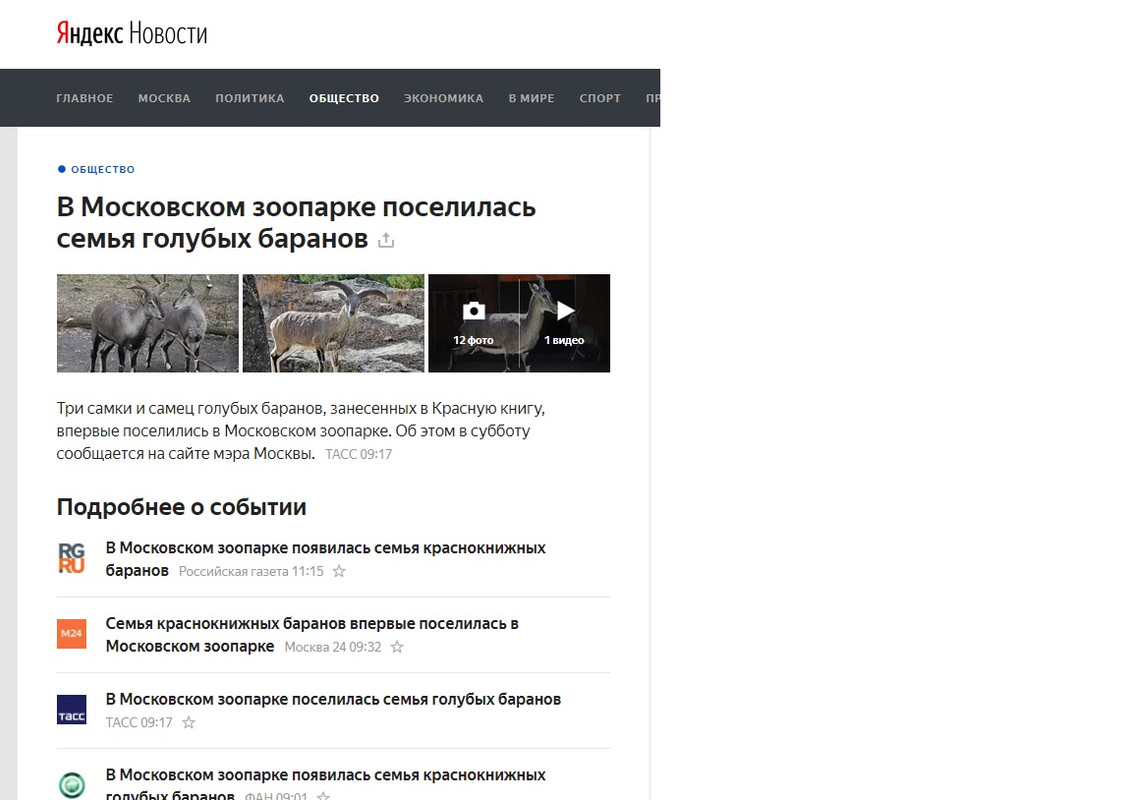Switch to the ПОЛИТИКА tab
Viewport: 1132px width, 800px height.
250,98
